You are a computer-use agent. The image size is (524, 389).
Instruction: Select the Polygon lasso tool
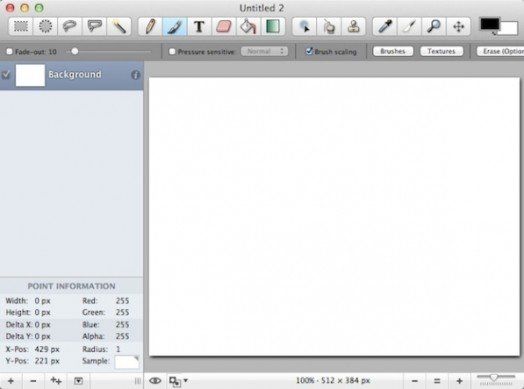95,26
